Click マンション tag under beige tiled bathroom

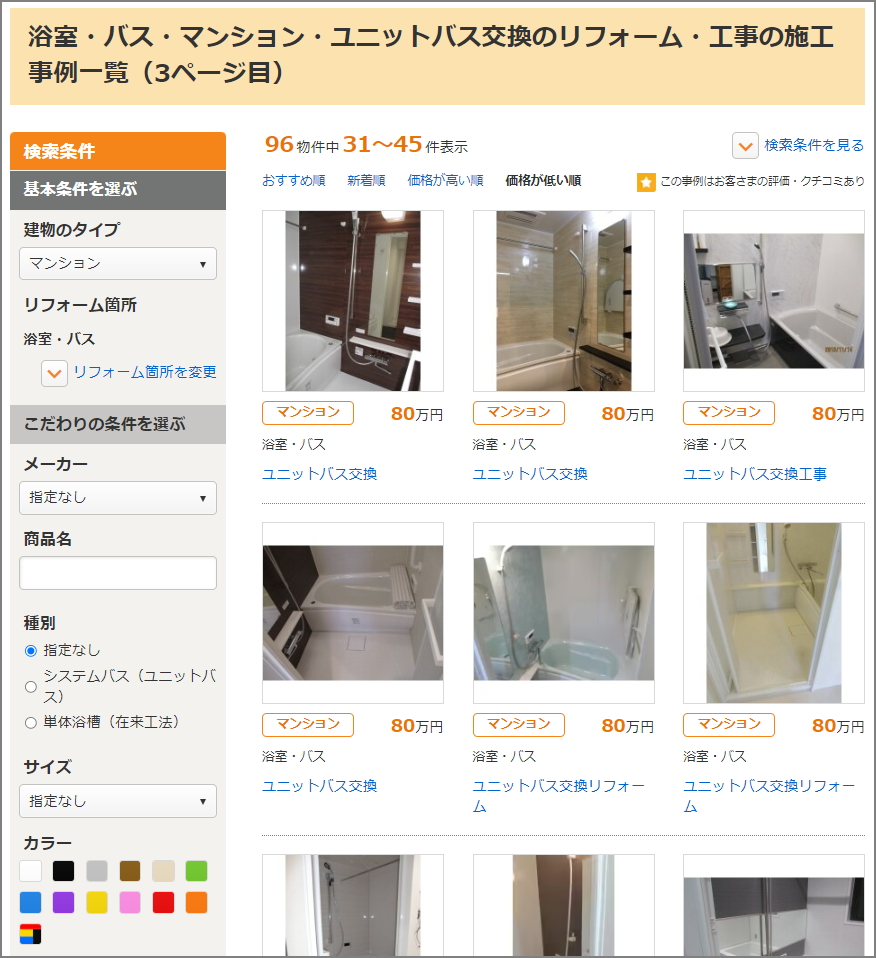519,412
